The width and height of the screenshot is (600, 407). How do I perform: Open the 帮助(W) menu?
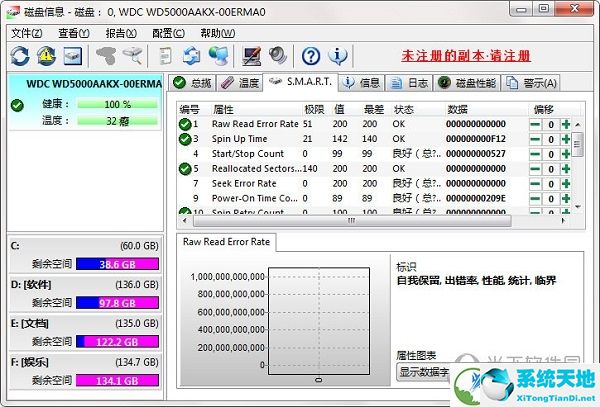(x=218, y=33)
